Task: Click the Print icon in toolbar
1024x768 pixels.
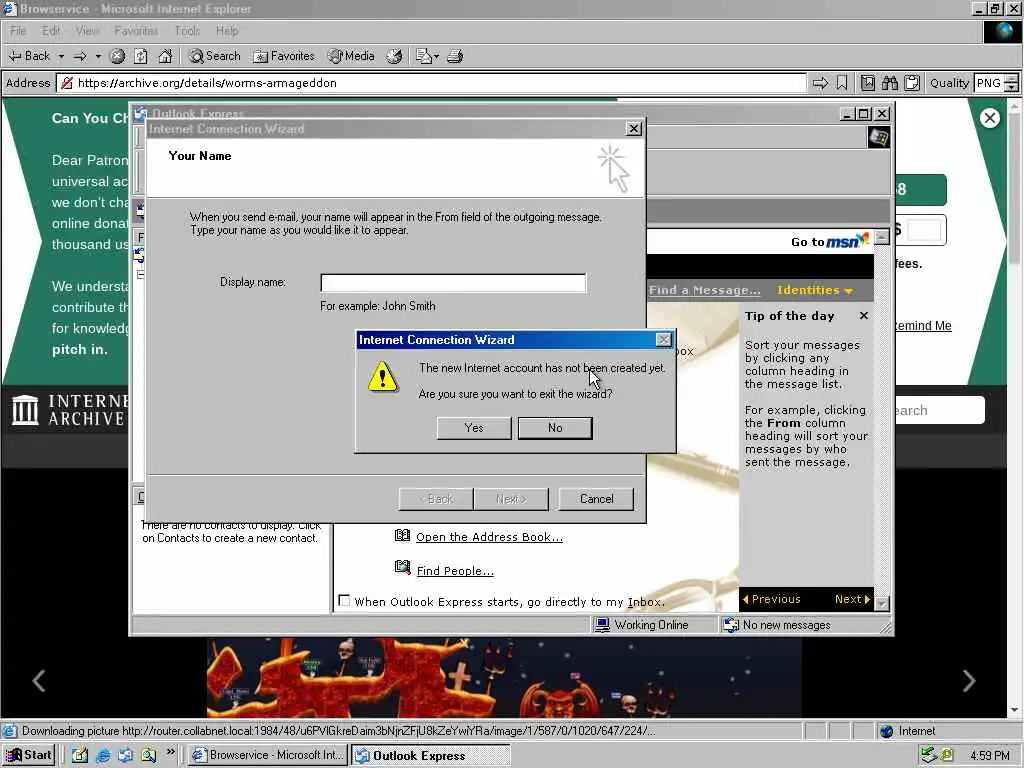Action: 455,56
